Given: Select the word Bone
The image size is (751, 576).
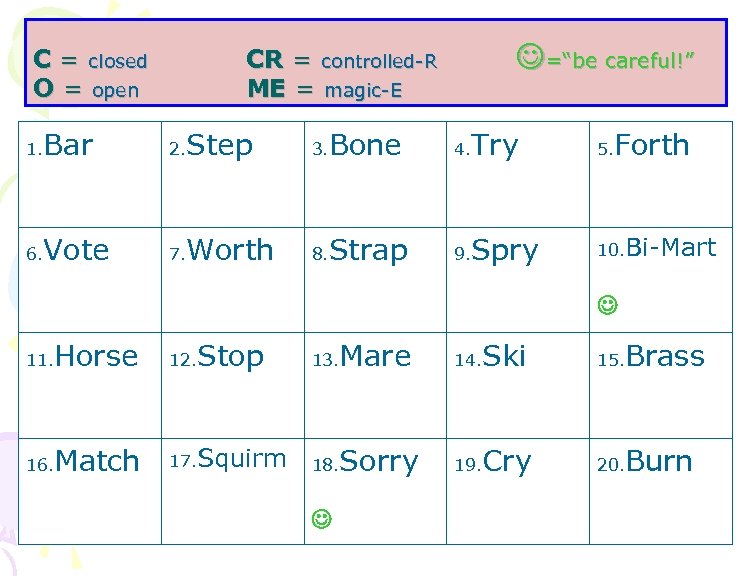Looking at the screenshot, I should pos(365,146).
